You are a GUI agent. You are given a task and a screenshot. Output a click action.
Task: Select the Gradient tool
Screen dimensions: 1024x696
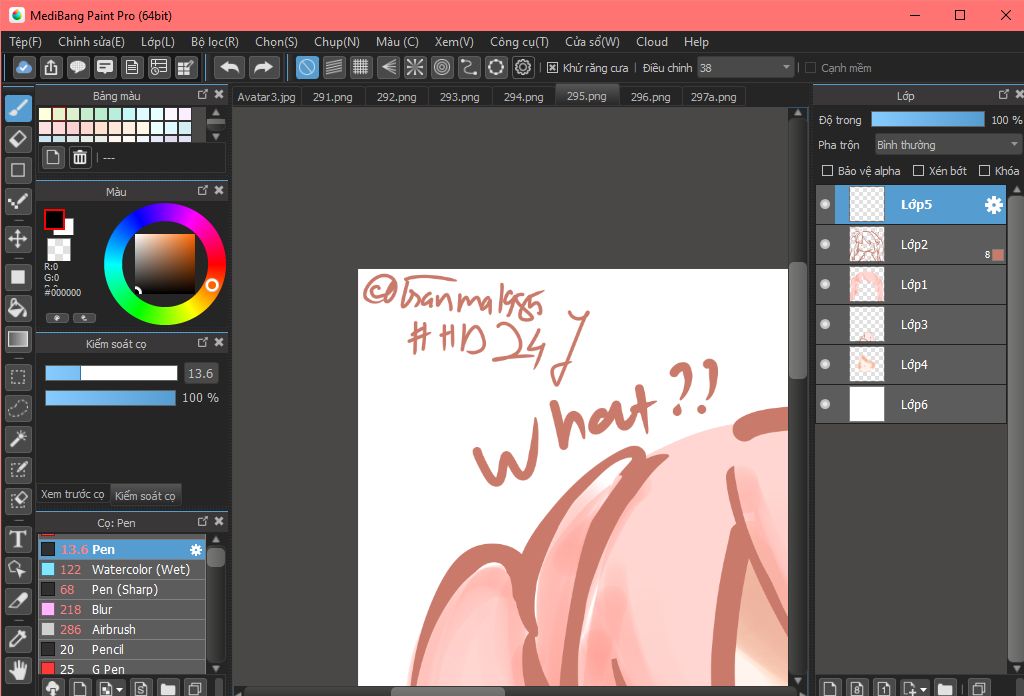click(18, 339)
